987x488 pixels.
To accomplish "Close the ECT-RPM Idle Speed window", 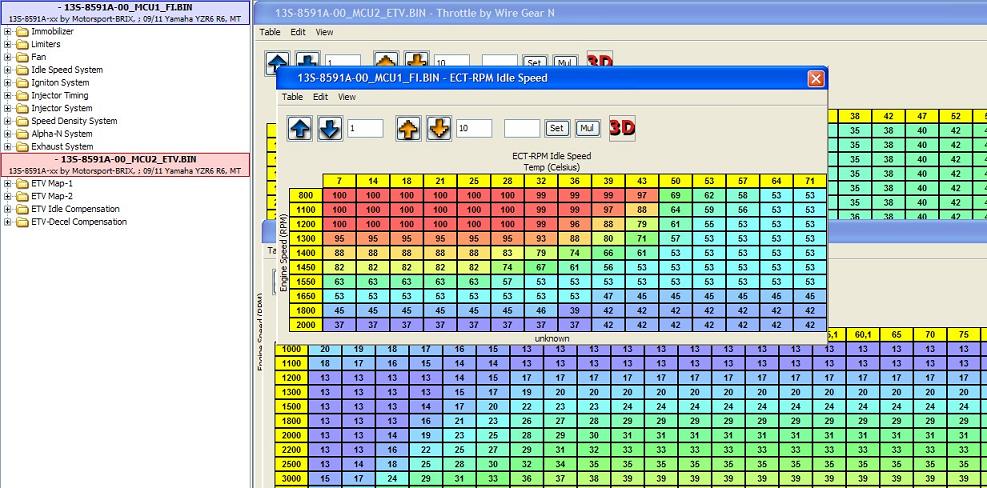I will (x=816, y=78).
